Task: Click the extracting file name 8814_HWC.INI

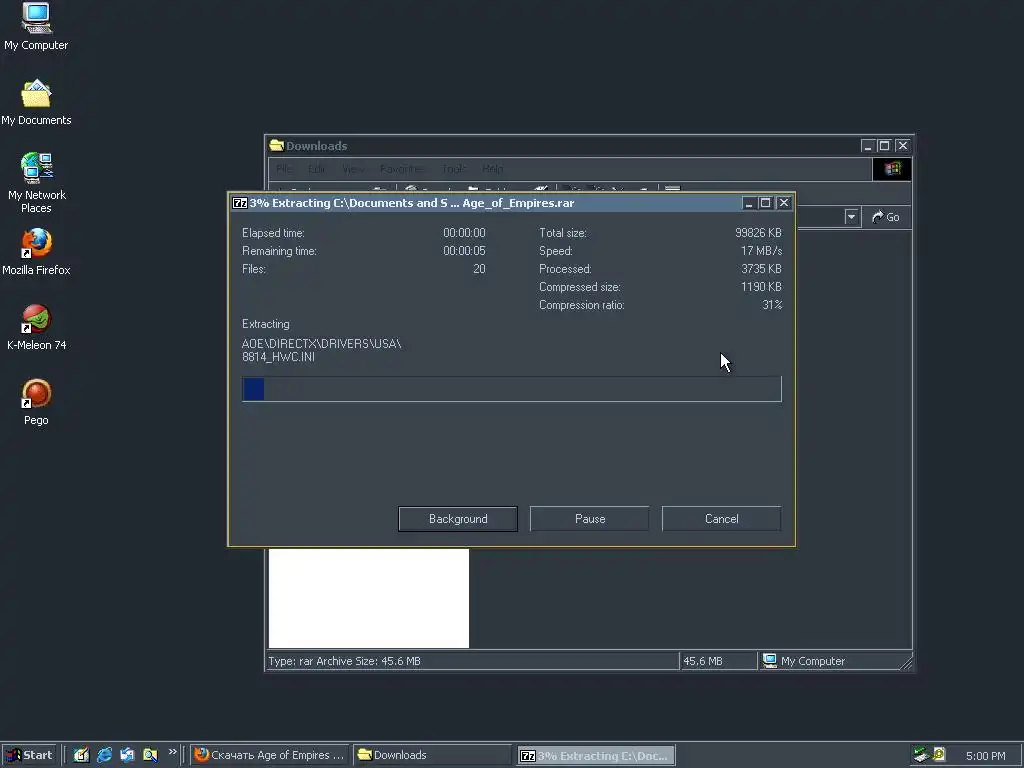Action: pos(278,357)
